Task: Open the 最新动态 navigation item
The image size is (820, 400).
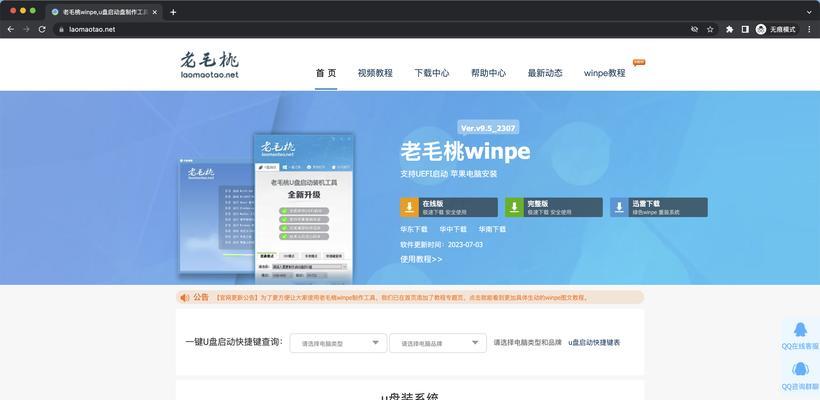Action: [x=545, y=73]
